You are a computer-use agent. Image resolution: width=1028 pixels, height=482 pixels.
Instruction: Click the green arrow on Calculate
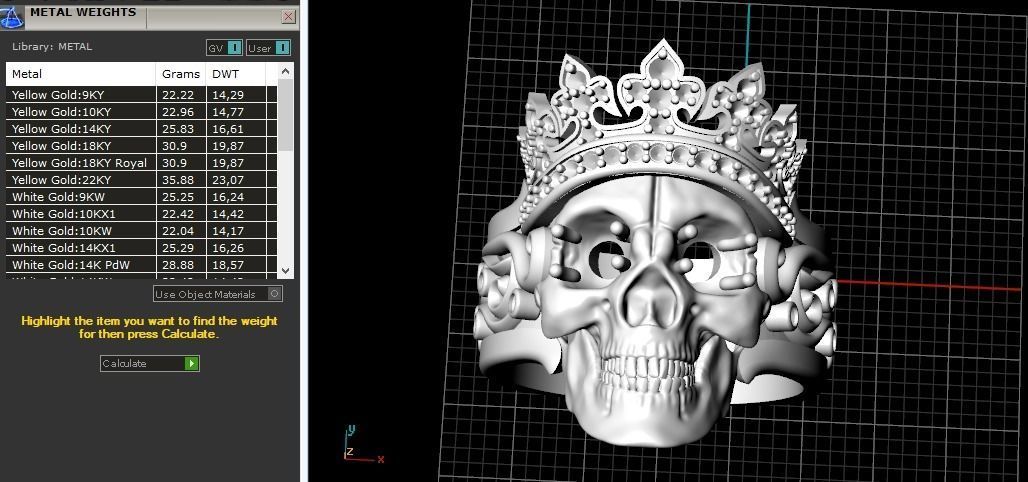(191, 363)
